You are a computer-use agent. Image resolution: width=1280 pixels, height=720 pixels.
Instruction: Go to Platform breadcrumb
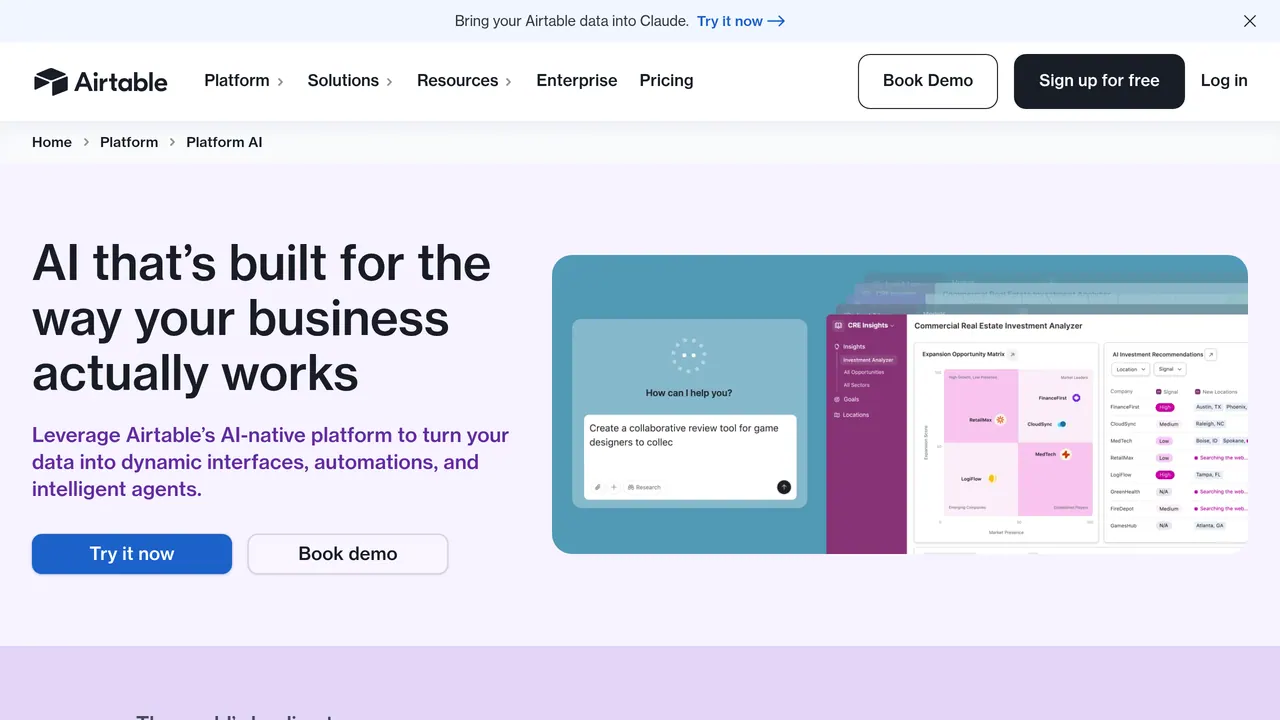[x=129, y=142]
